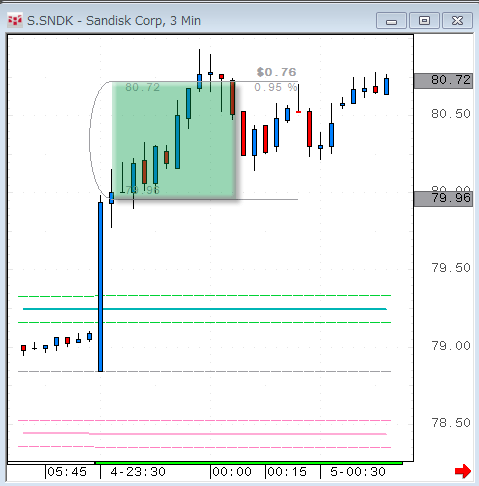Viewport: 479px width, 486px height.
Task: Maximize the Sandisk Corp chart window
Action: point(424,21)
